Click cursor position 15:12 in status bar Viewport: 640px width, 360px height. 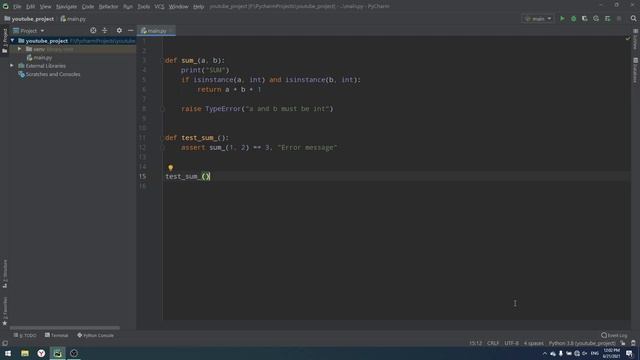pos(475,343)
